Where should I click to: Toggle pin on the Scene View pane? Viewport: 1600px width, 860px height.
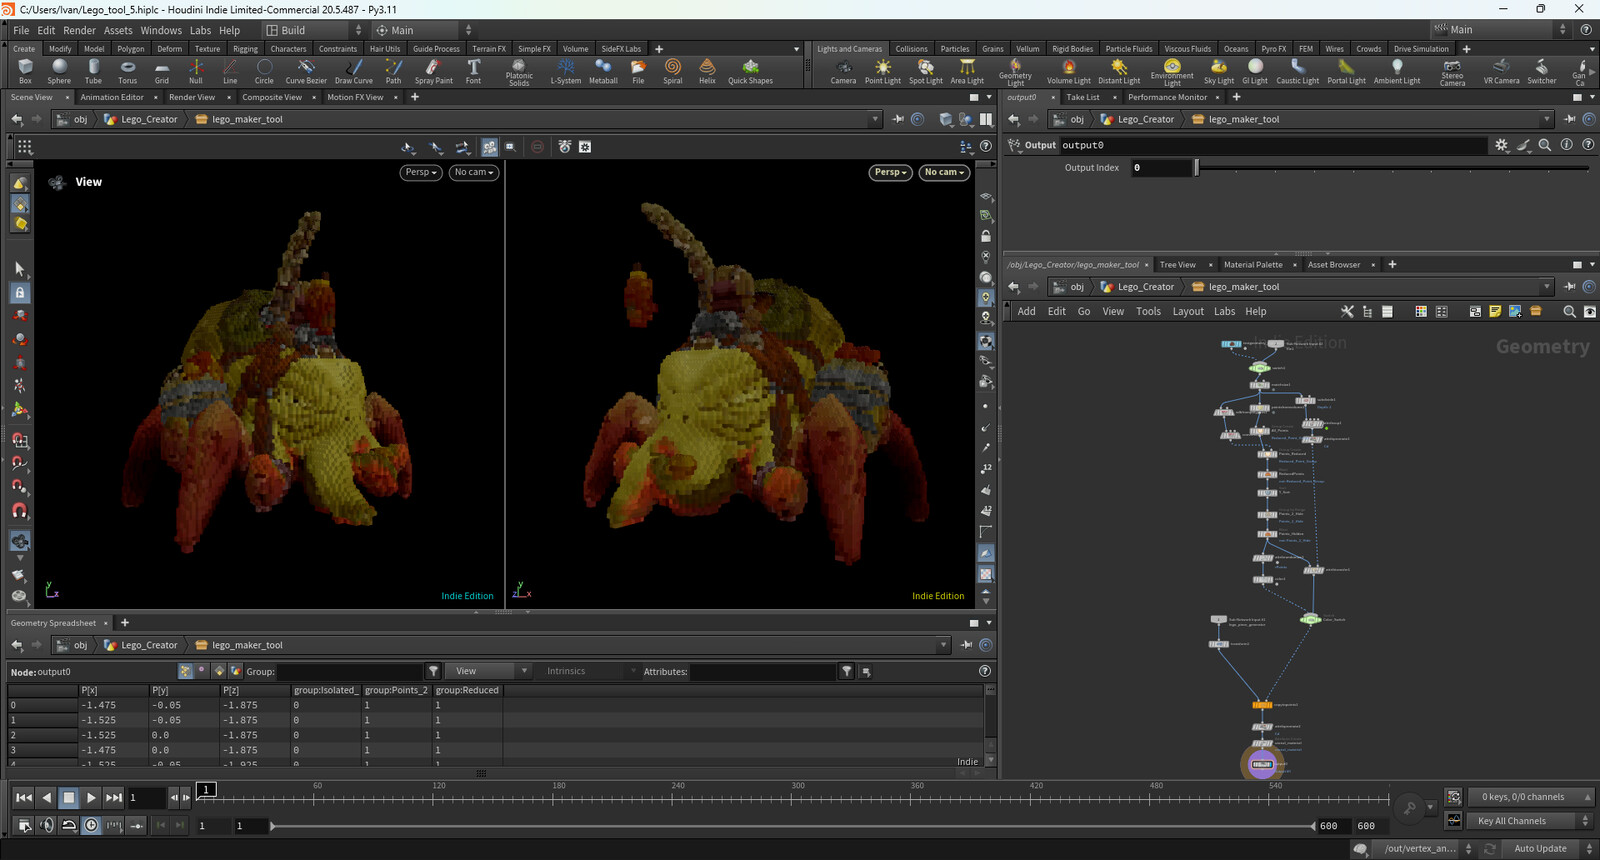point(898,119)
